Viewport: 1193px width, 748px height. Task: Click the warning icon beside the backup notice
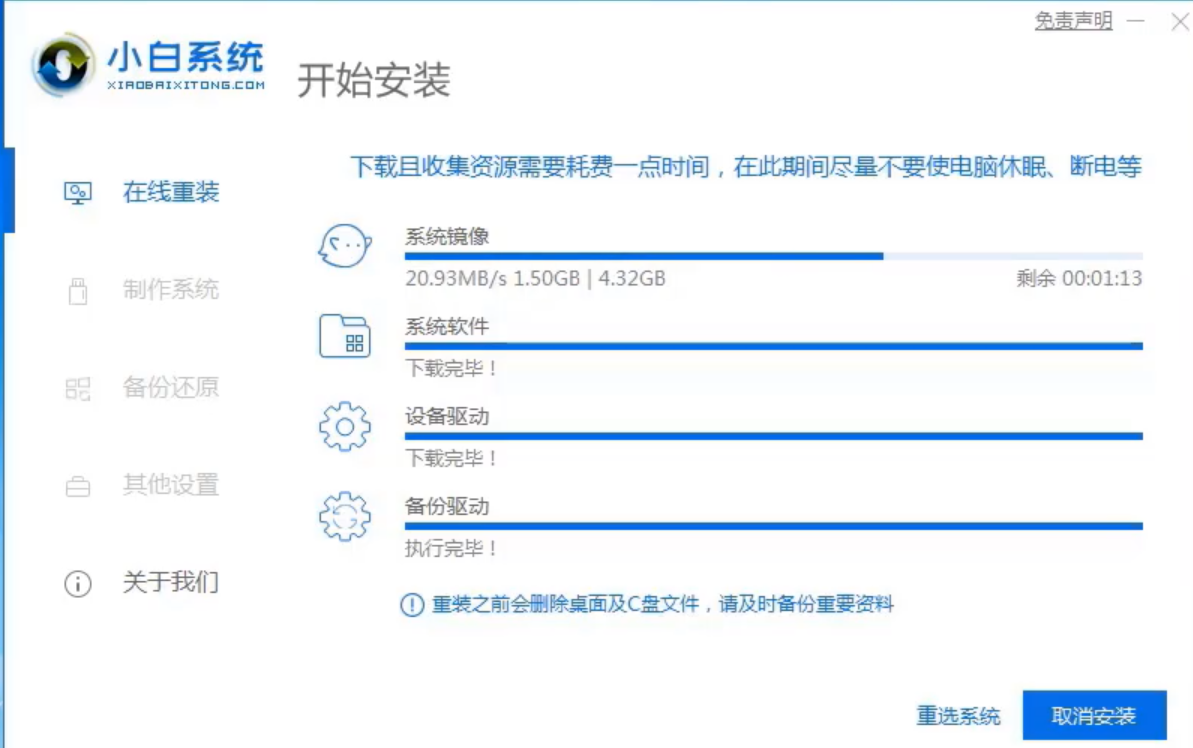pyautogui.click(x=409, y=605)
